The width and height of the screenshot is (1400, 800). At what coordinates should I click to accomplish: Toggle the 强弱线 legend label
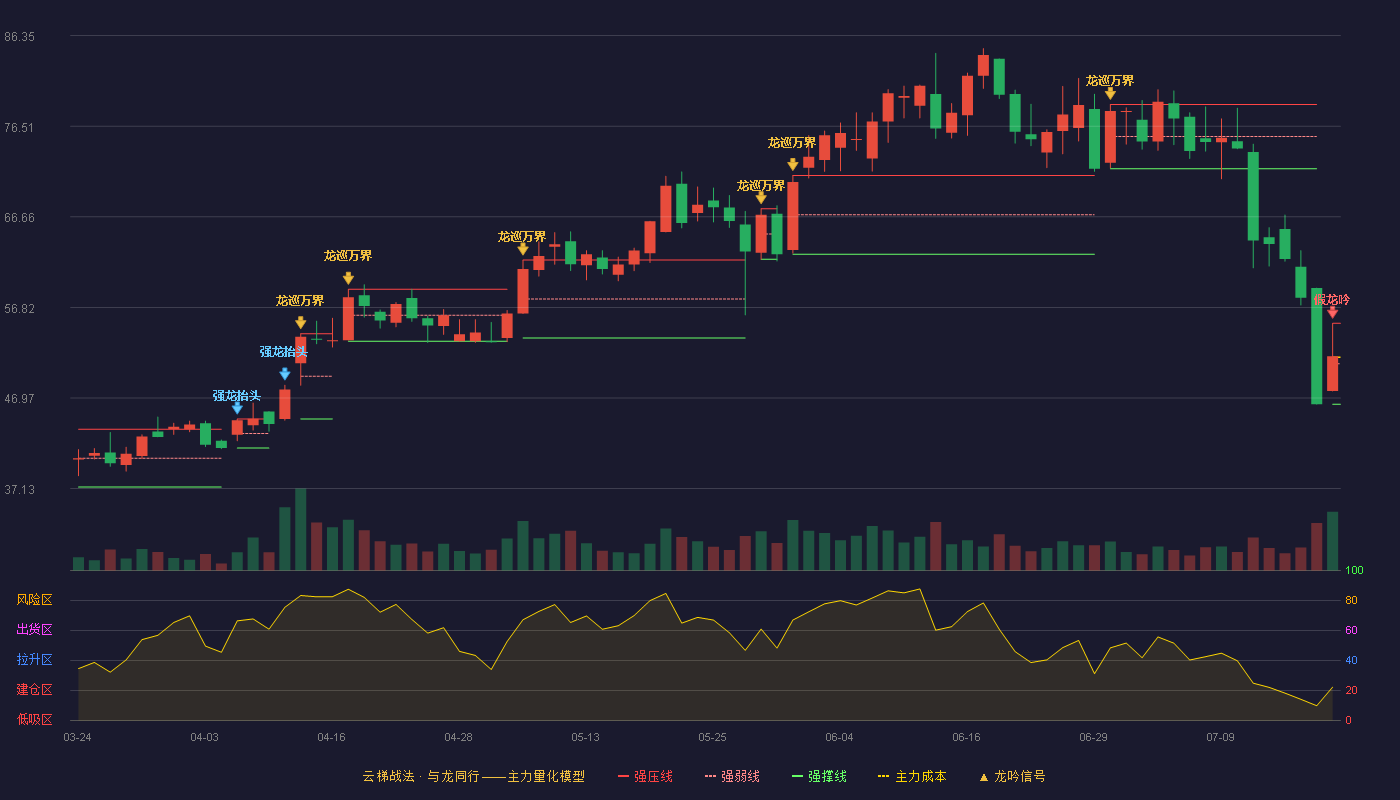[x=740, y=776]
